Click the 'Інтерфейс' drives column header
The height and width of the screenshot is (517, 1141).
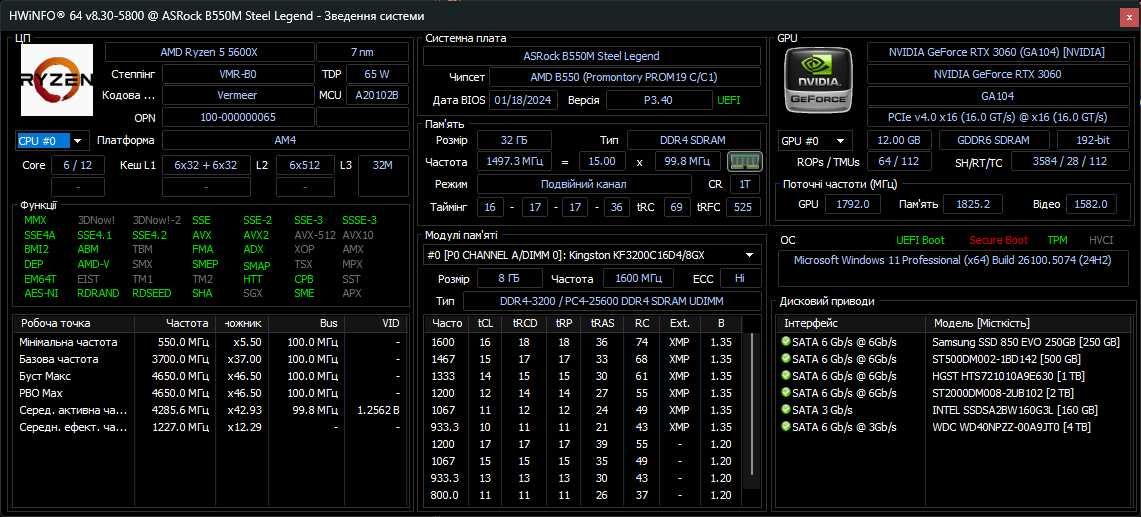pyautogui.click(x=851, y=323)
